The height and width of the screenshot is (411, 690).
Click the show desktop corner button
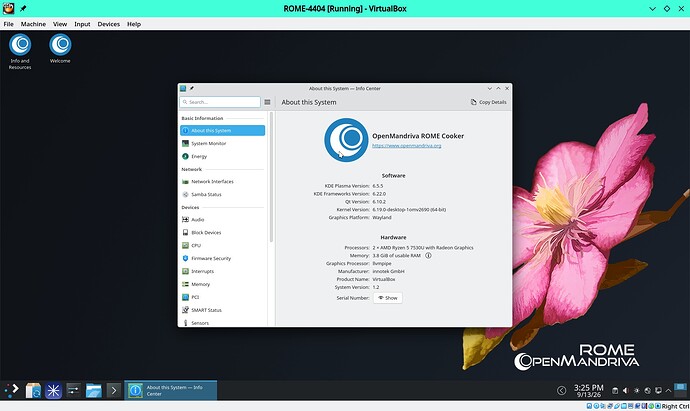(680, 390)
